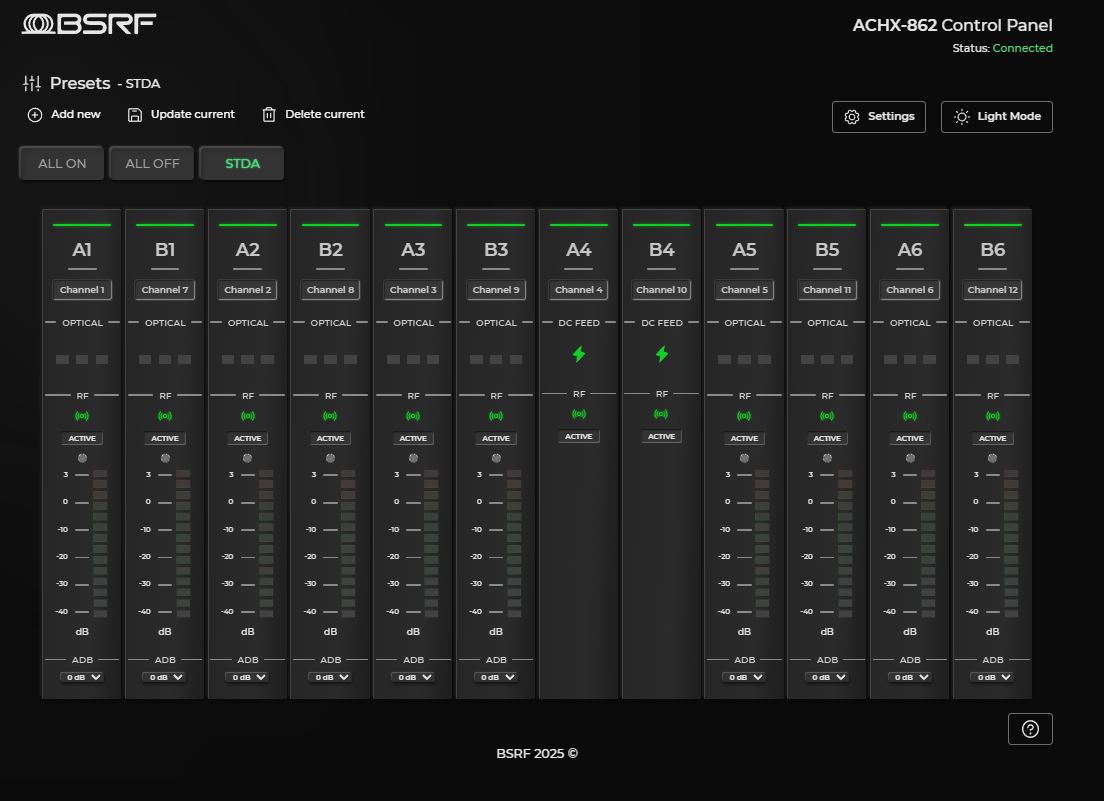This screenshot has width=1104, height=801.
Task: Select the STDA preset
Action: [x=242, y=163]
